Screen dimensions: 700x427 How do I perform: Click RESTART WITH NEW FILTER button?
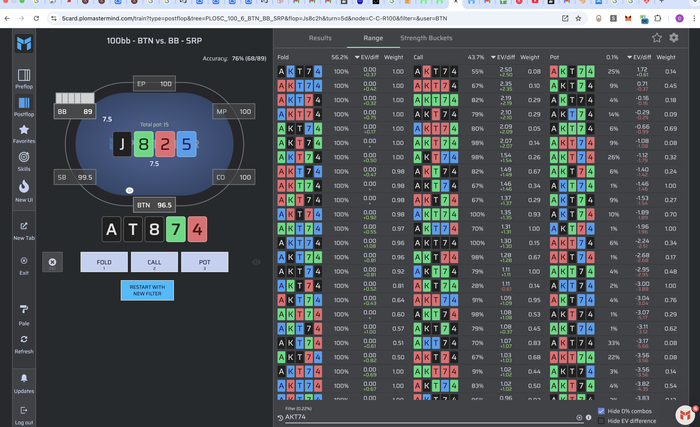pyautogui.click(x=147, y=290)
